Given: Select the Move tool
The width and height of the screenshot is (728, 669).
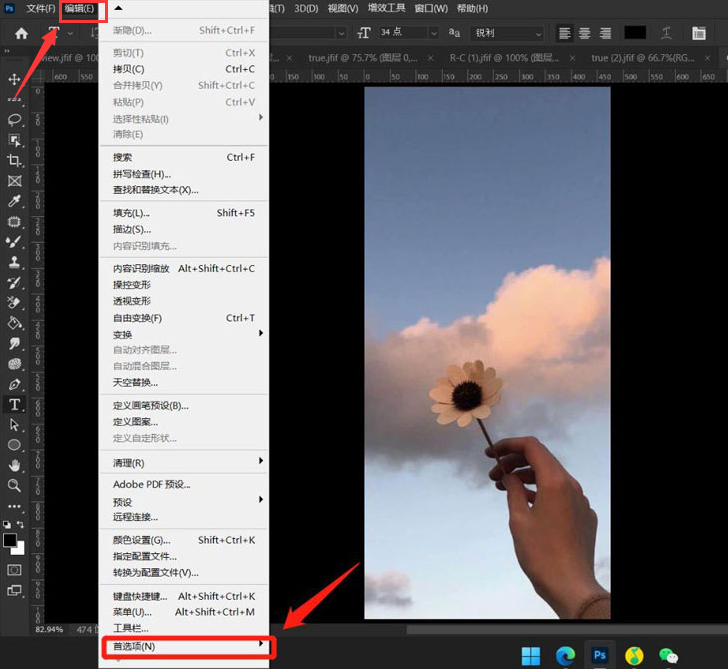Looking at the screenshot, I should pyautogui.click(x=15, y=79).
